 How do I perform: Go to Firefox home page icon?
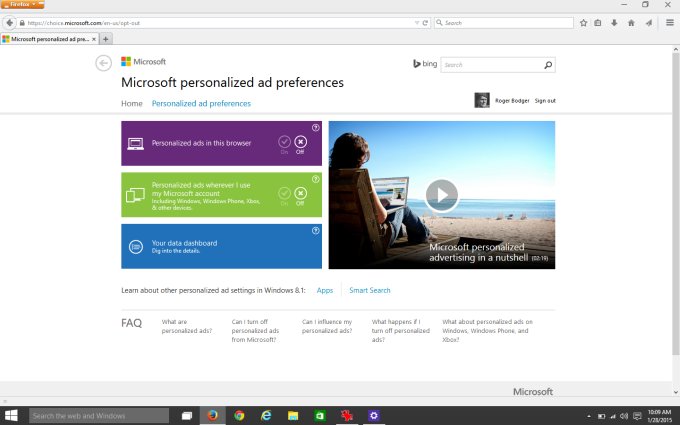[x=631, y=23]
